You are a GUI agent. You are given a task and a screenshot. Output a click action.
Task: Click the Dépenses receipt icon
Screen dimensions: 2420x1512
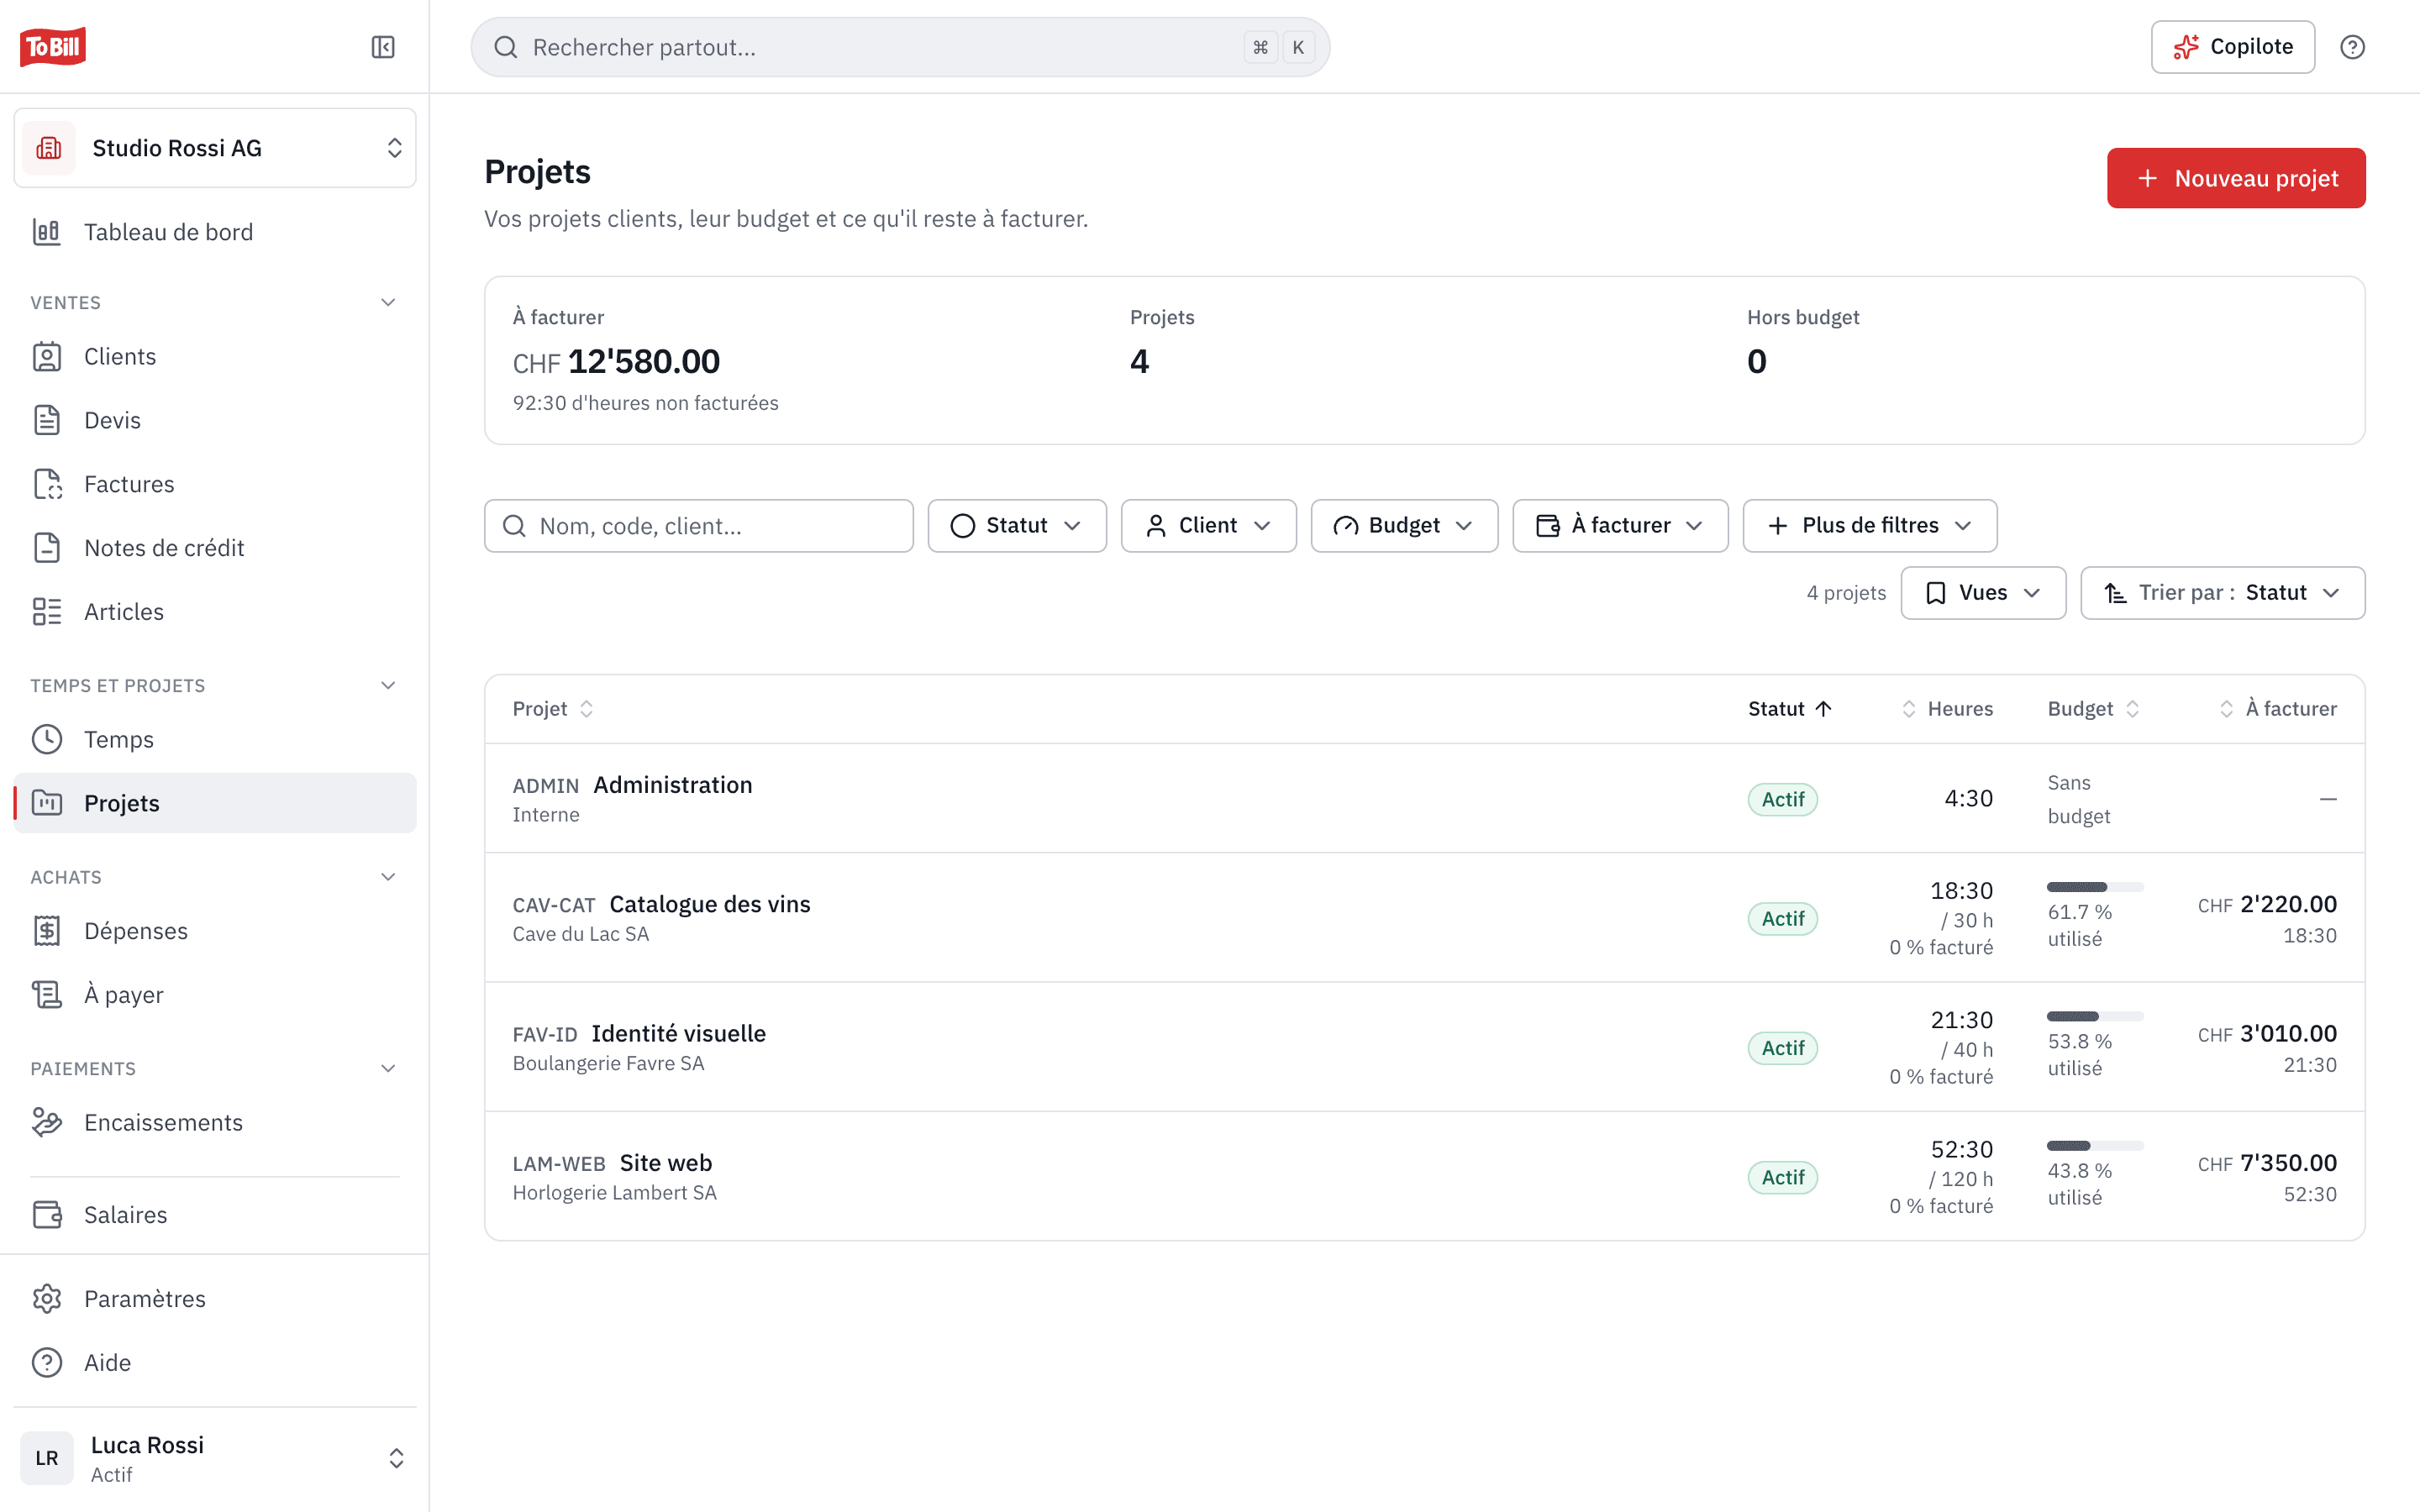(x=47, y=931)
